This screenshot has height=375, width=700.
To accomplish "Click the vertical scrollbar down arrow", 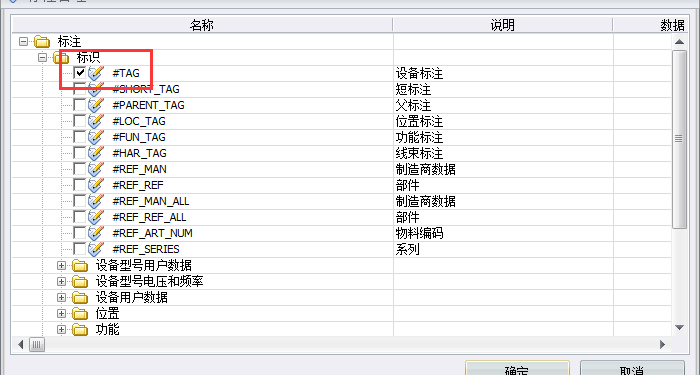I will coord(679,328).
